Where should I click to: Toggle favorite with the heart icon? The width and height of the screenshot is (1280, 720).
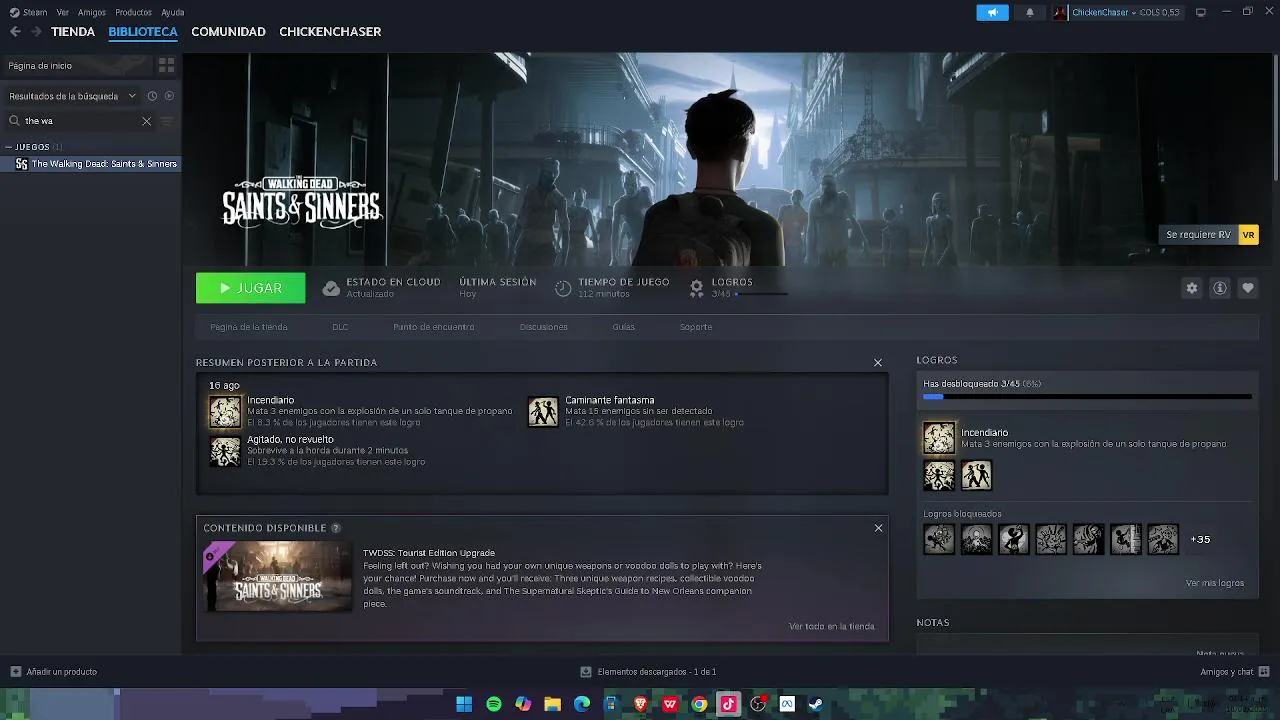click(1247, 288)
